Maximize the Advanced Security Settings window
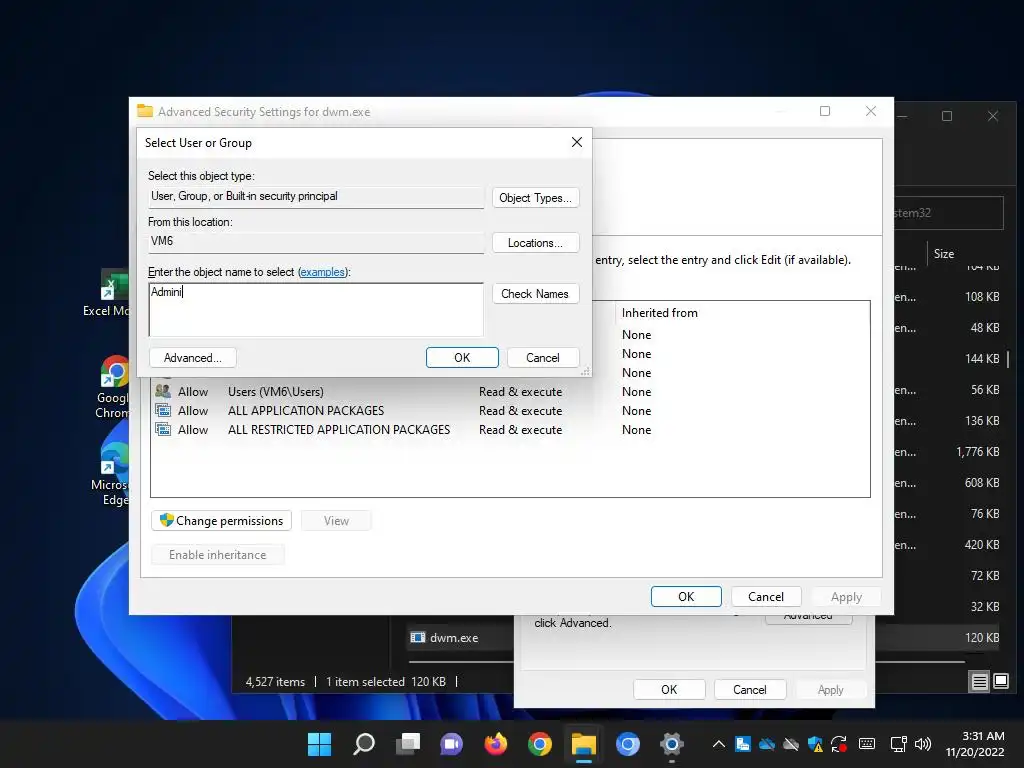This screenshot has width=1024, height=768. (825, 111)
